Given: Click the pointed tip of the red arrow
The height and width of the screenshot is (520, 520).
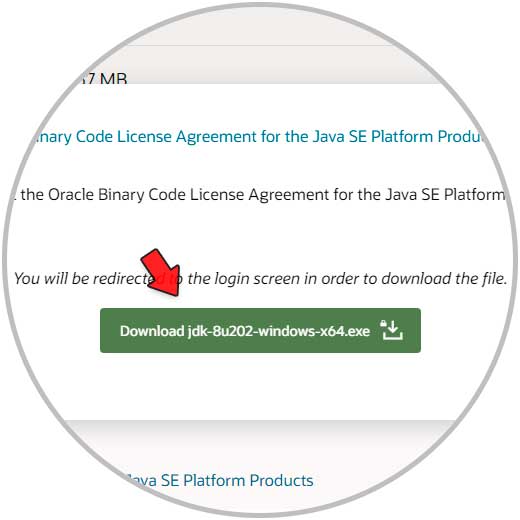Looking at the screenshot, I should (x=177, y=293).
